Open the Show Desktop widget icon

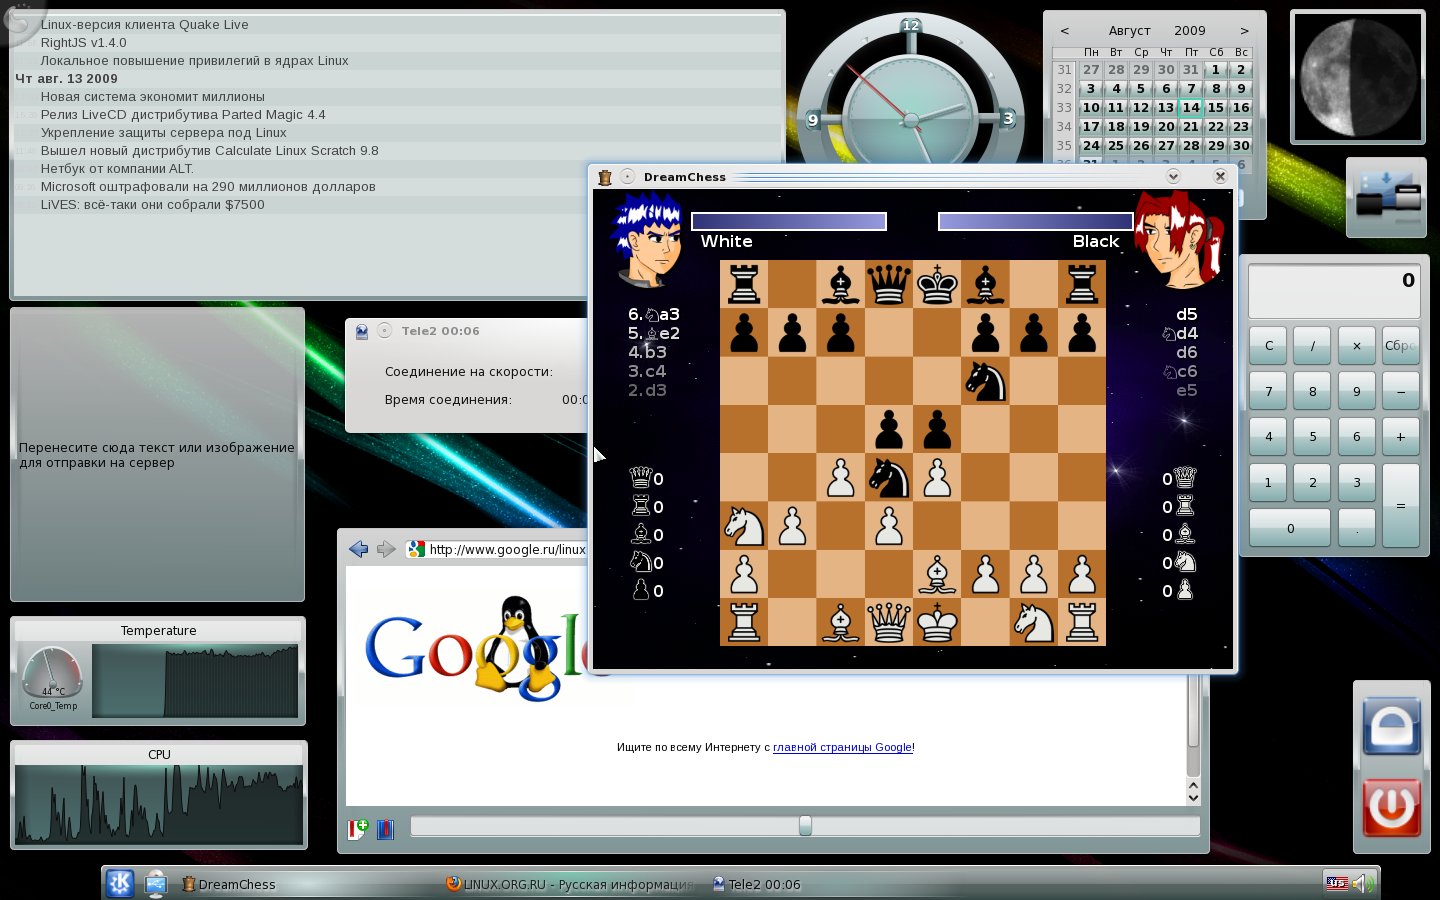[x=1385, y=197]
